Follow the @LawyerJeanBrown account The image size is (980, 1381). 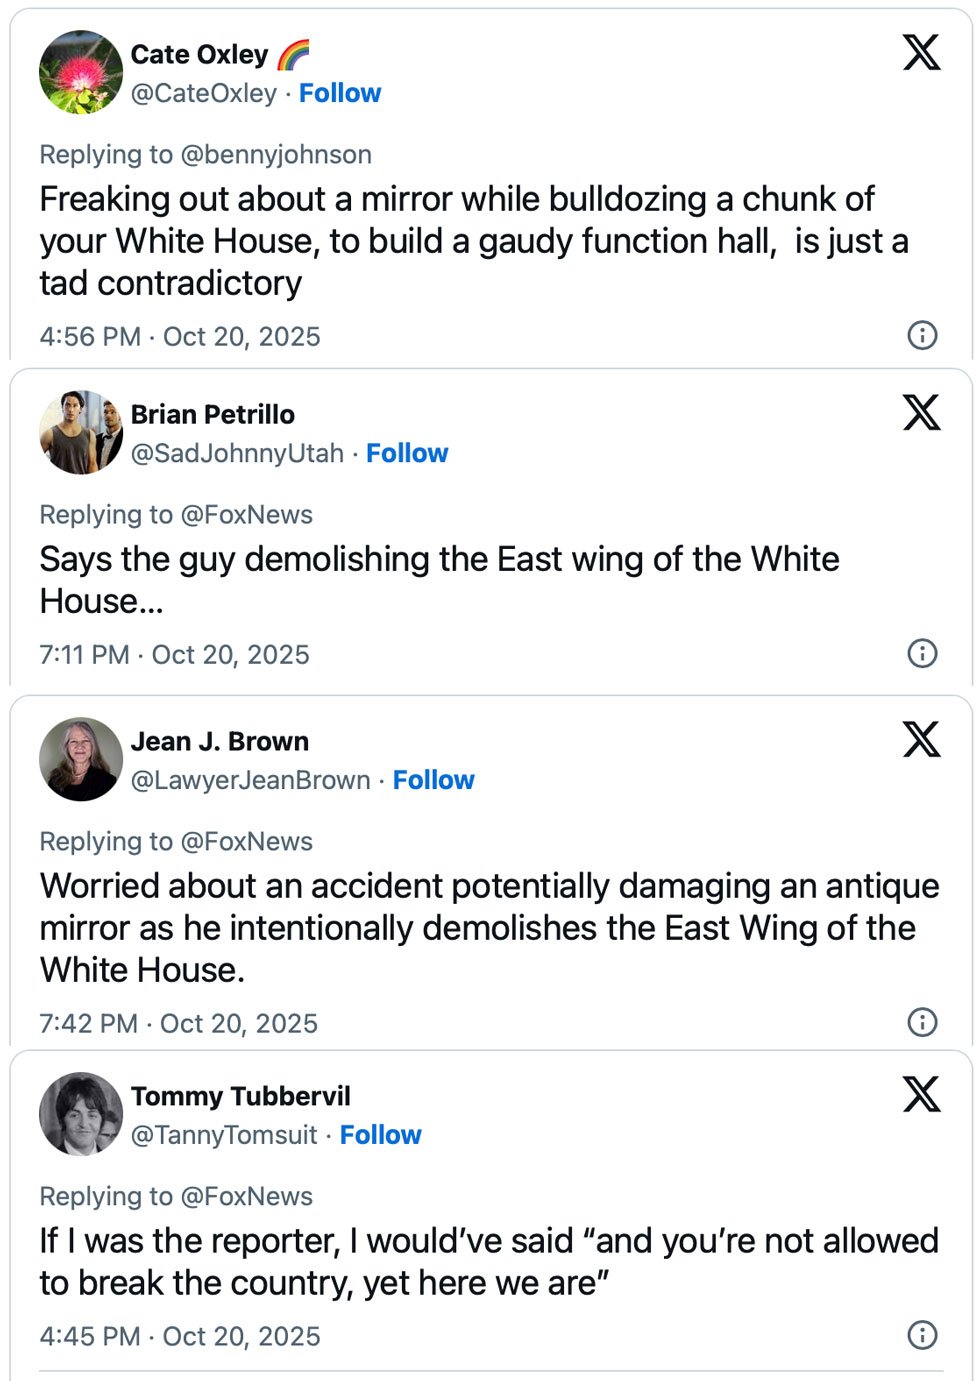[433, 780]
